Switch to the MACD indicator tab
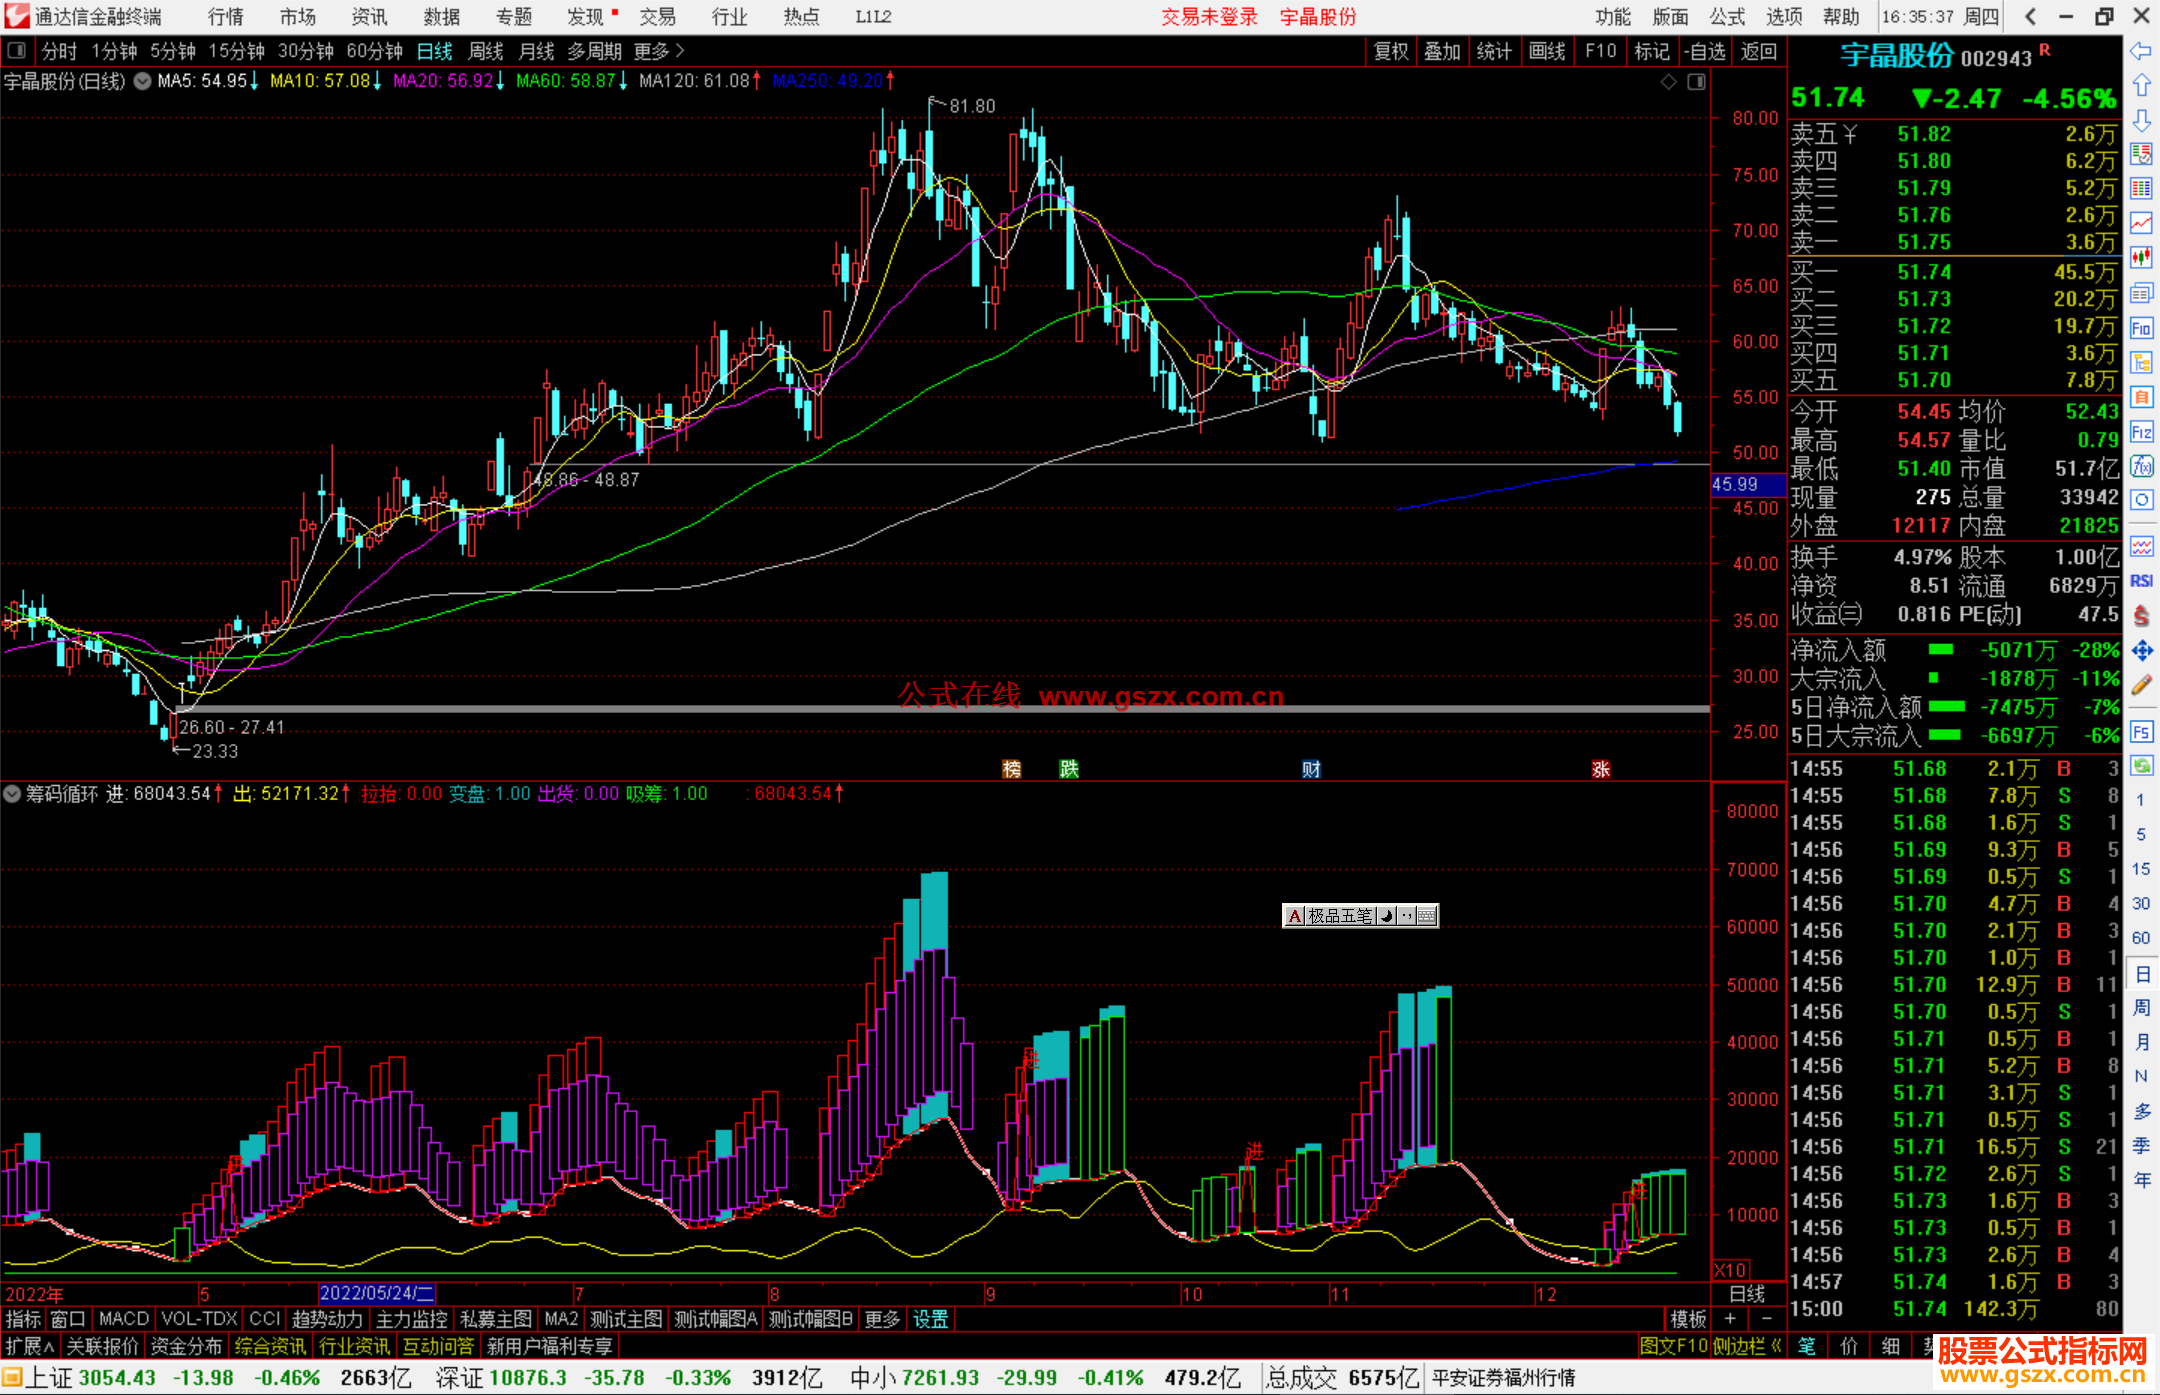The height and width of the screenshot is (1395, 2160). tap(123, 1319)
